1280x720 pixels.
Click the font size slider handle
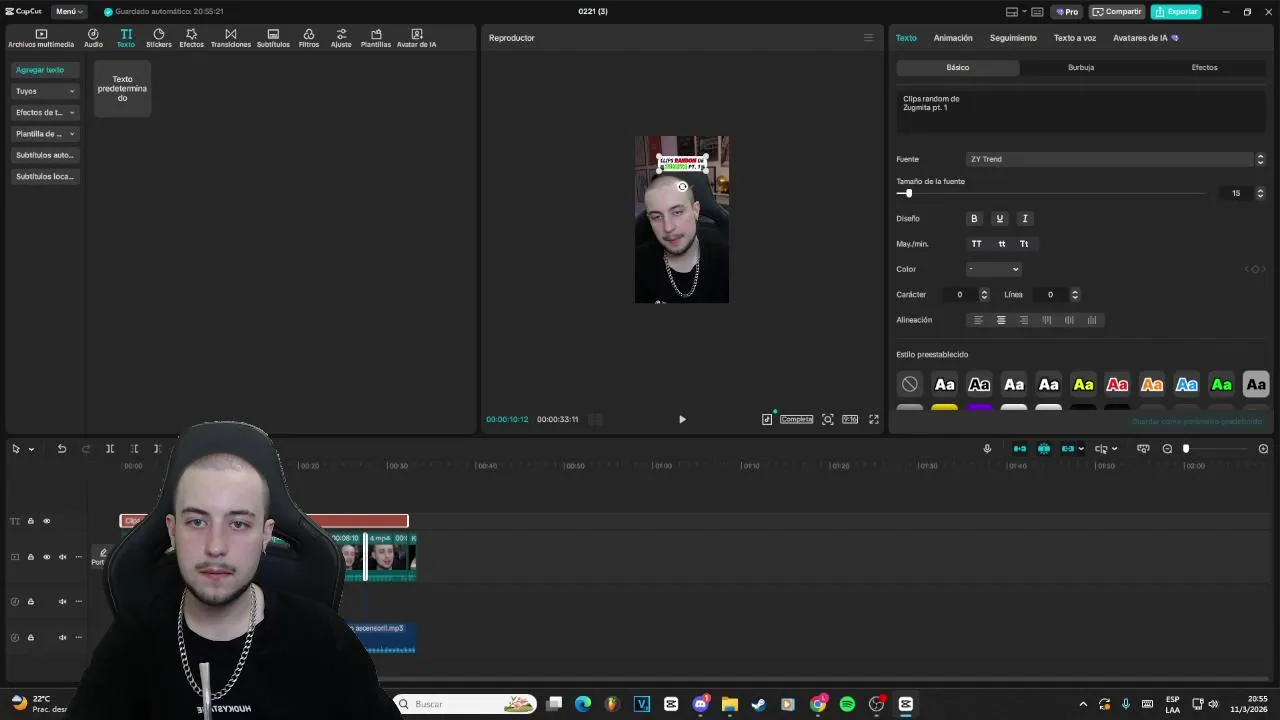908,193
